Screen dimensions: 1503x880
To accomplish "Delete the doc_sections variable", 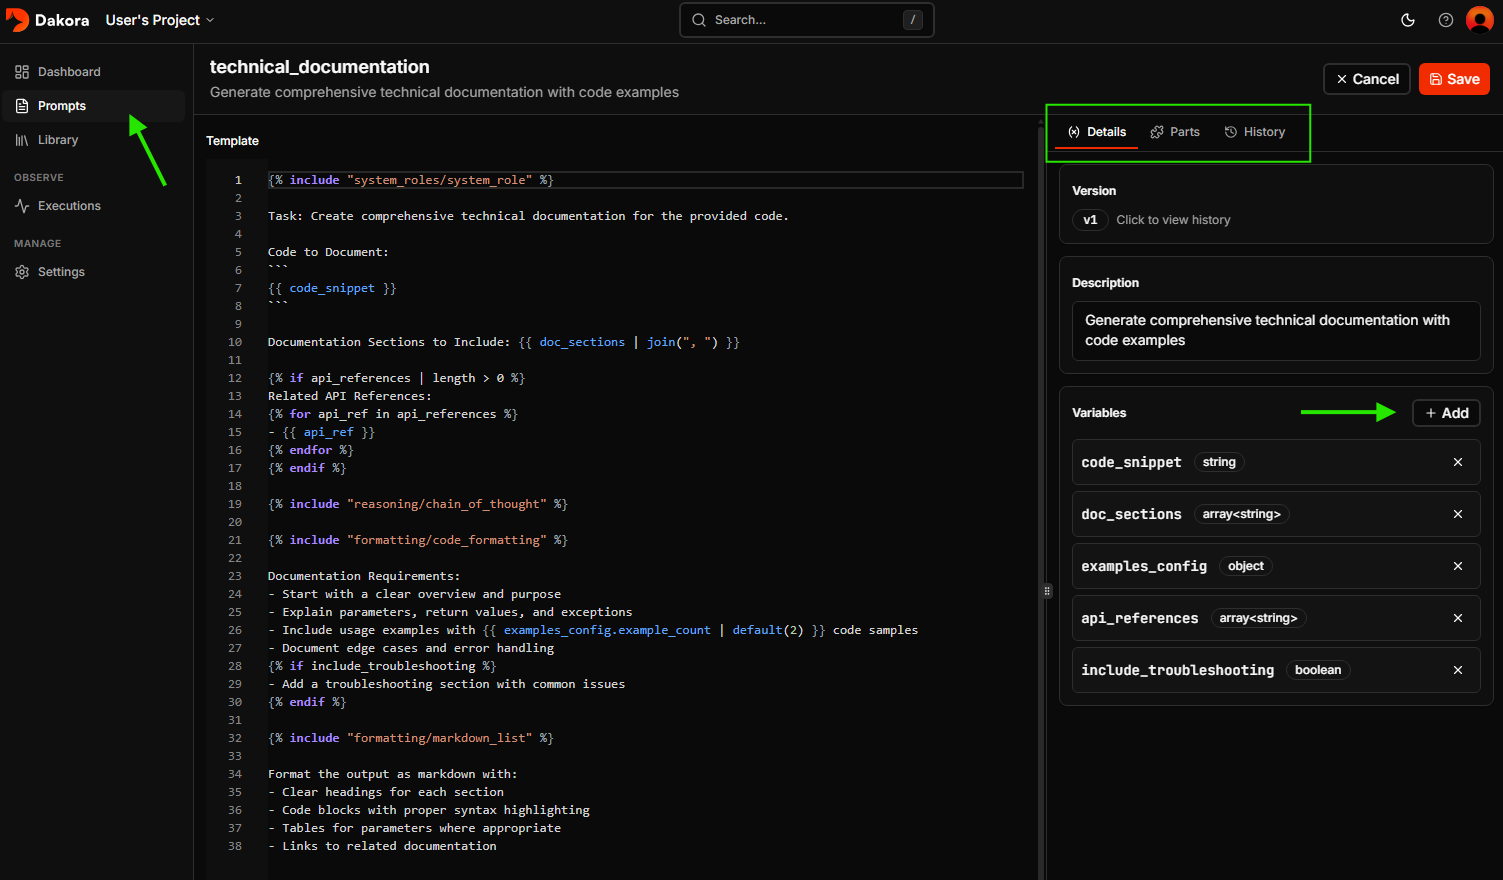I will [x=1458, y=514].
